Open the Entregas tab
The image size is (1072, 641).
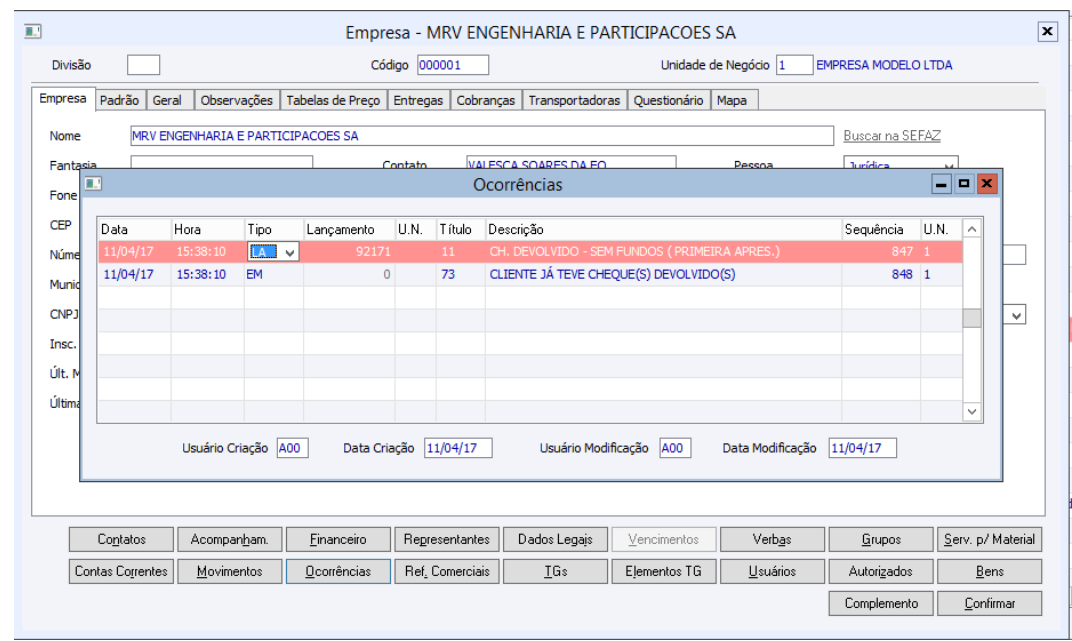(x=418, y=100)
